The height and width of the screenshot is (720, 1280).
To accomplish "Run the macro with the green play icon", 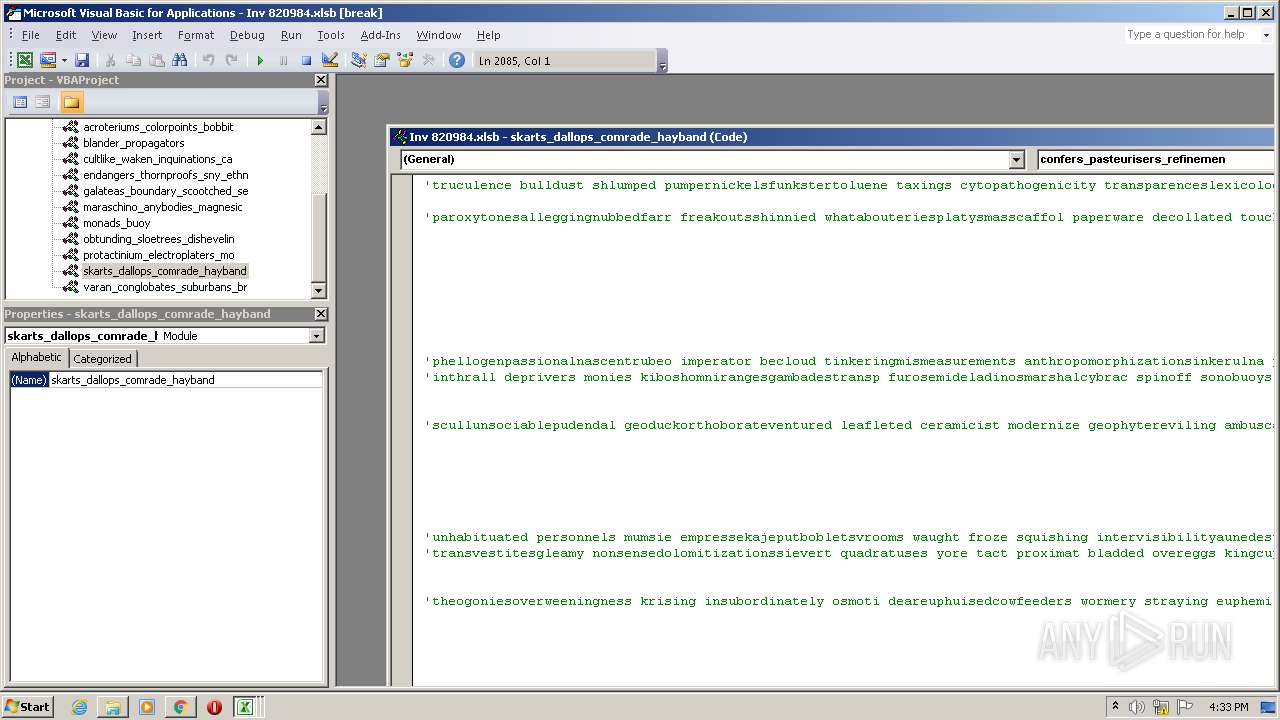I will (260, 60).
